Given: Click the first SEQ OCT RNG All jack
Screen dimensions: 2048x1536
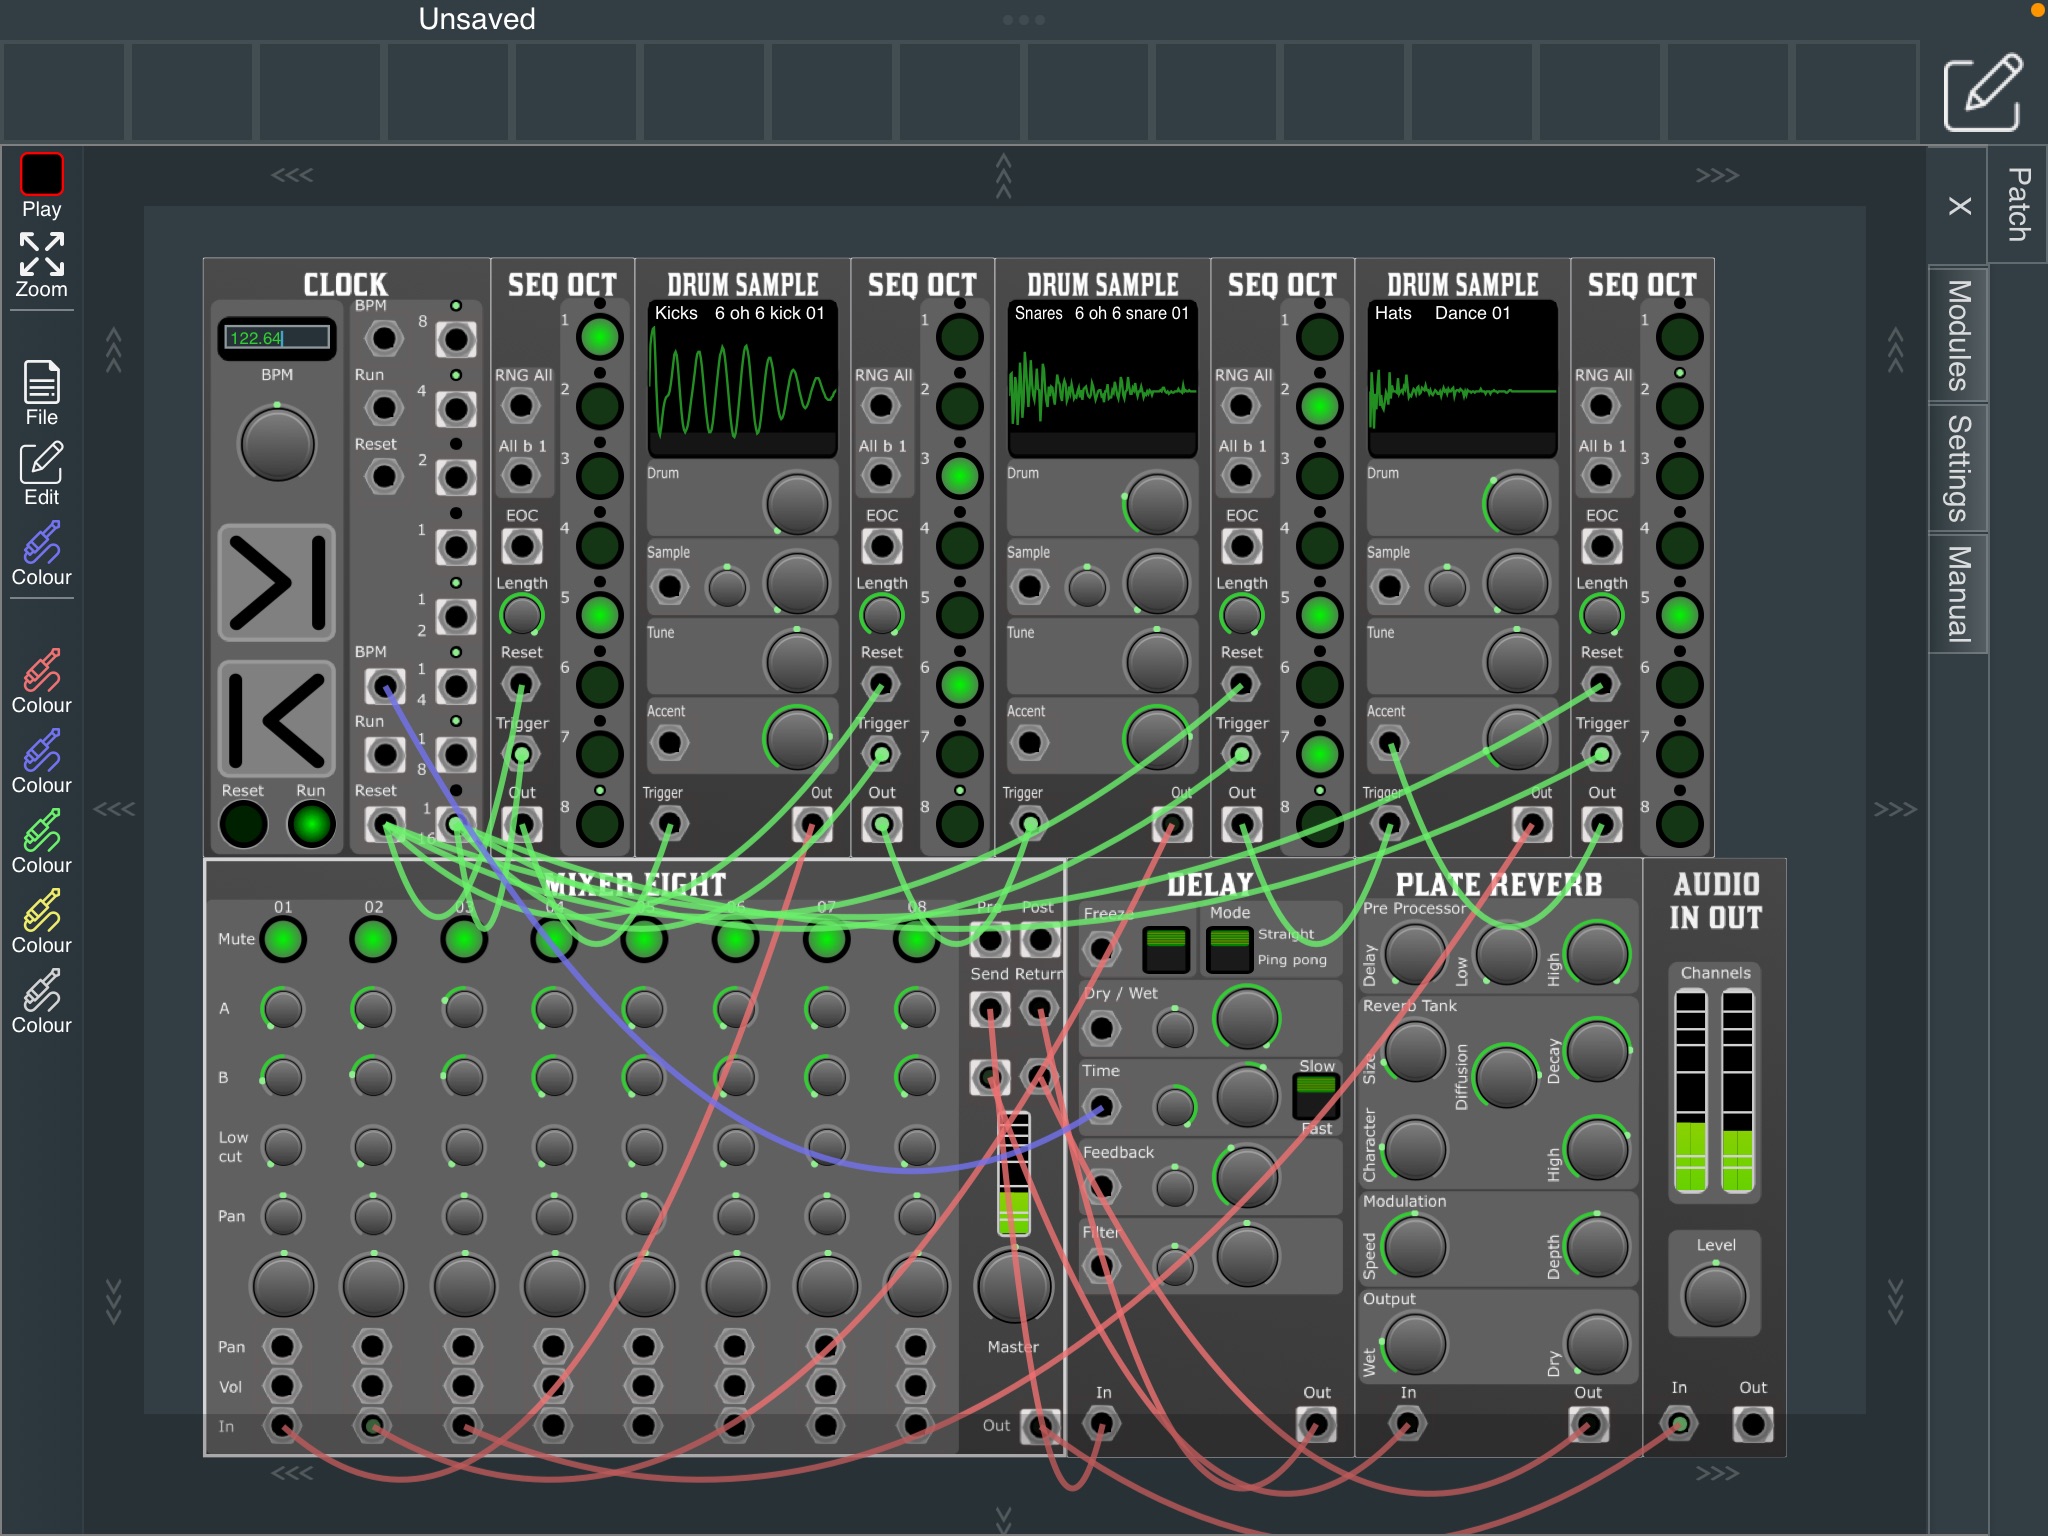Looking at the screenshot, I should pyautogui.click(x=521, y=406).
